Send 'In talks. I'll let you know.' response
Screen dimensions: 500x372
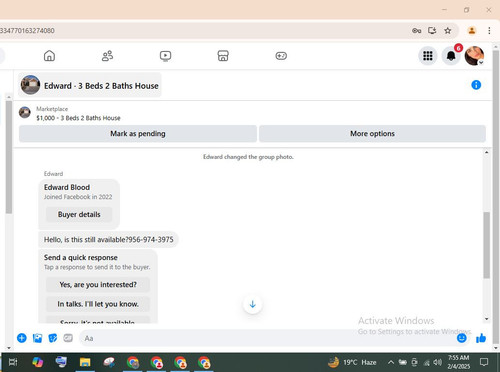pos(98,304)
